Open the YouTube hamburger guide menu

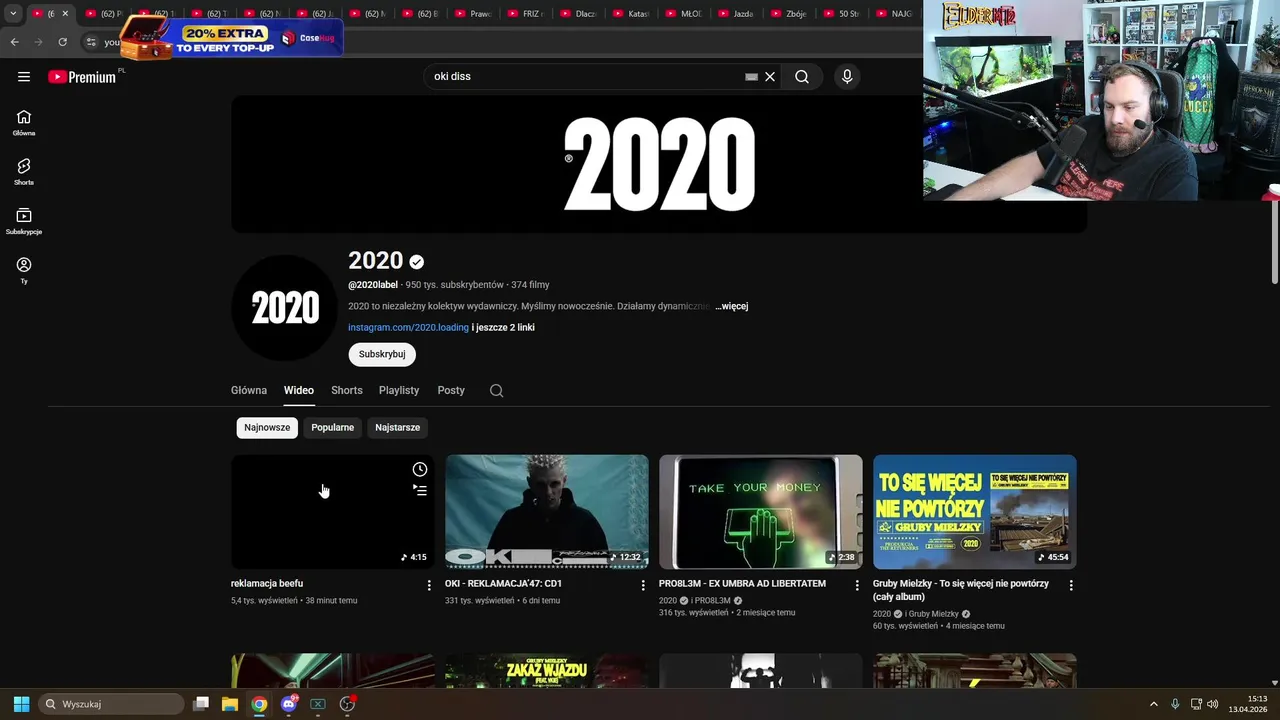pyautogui.click(x=24, y=77)
